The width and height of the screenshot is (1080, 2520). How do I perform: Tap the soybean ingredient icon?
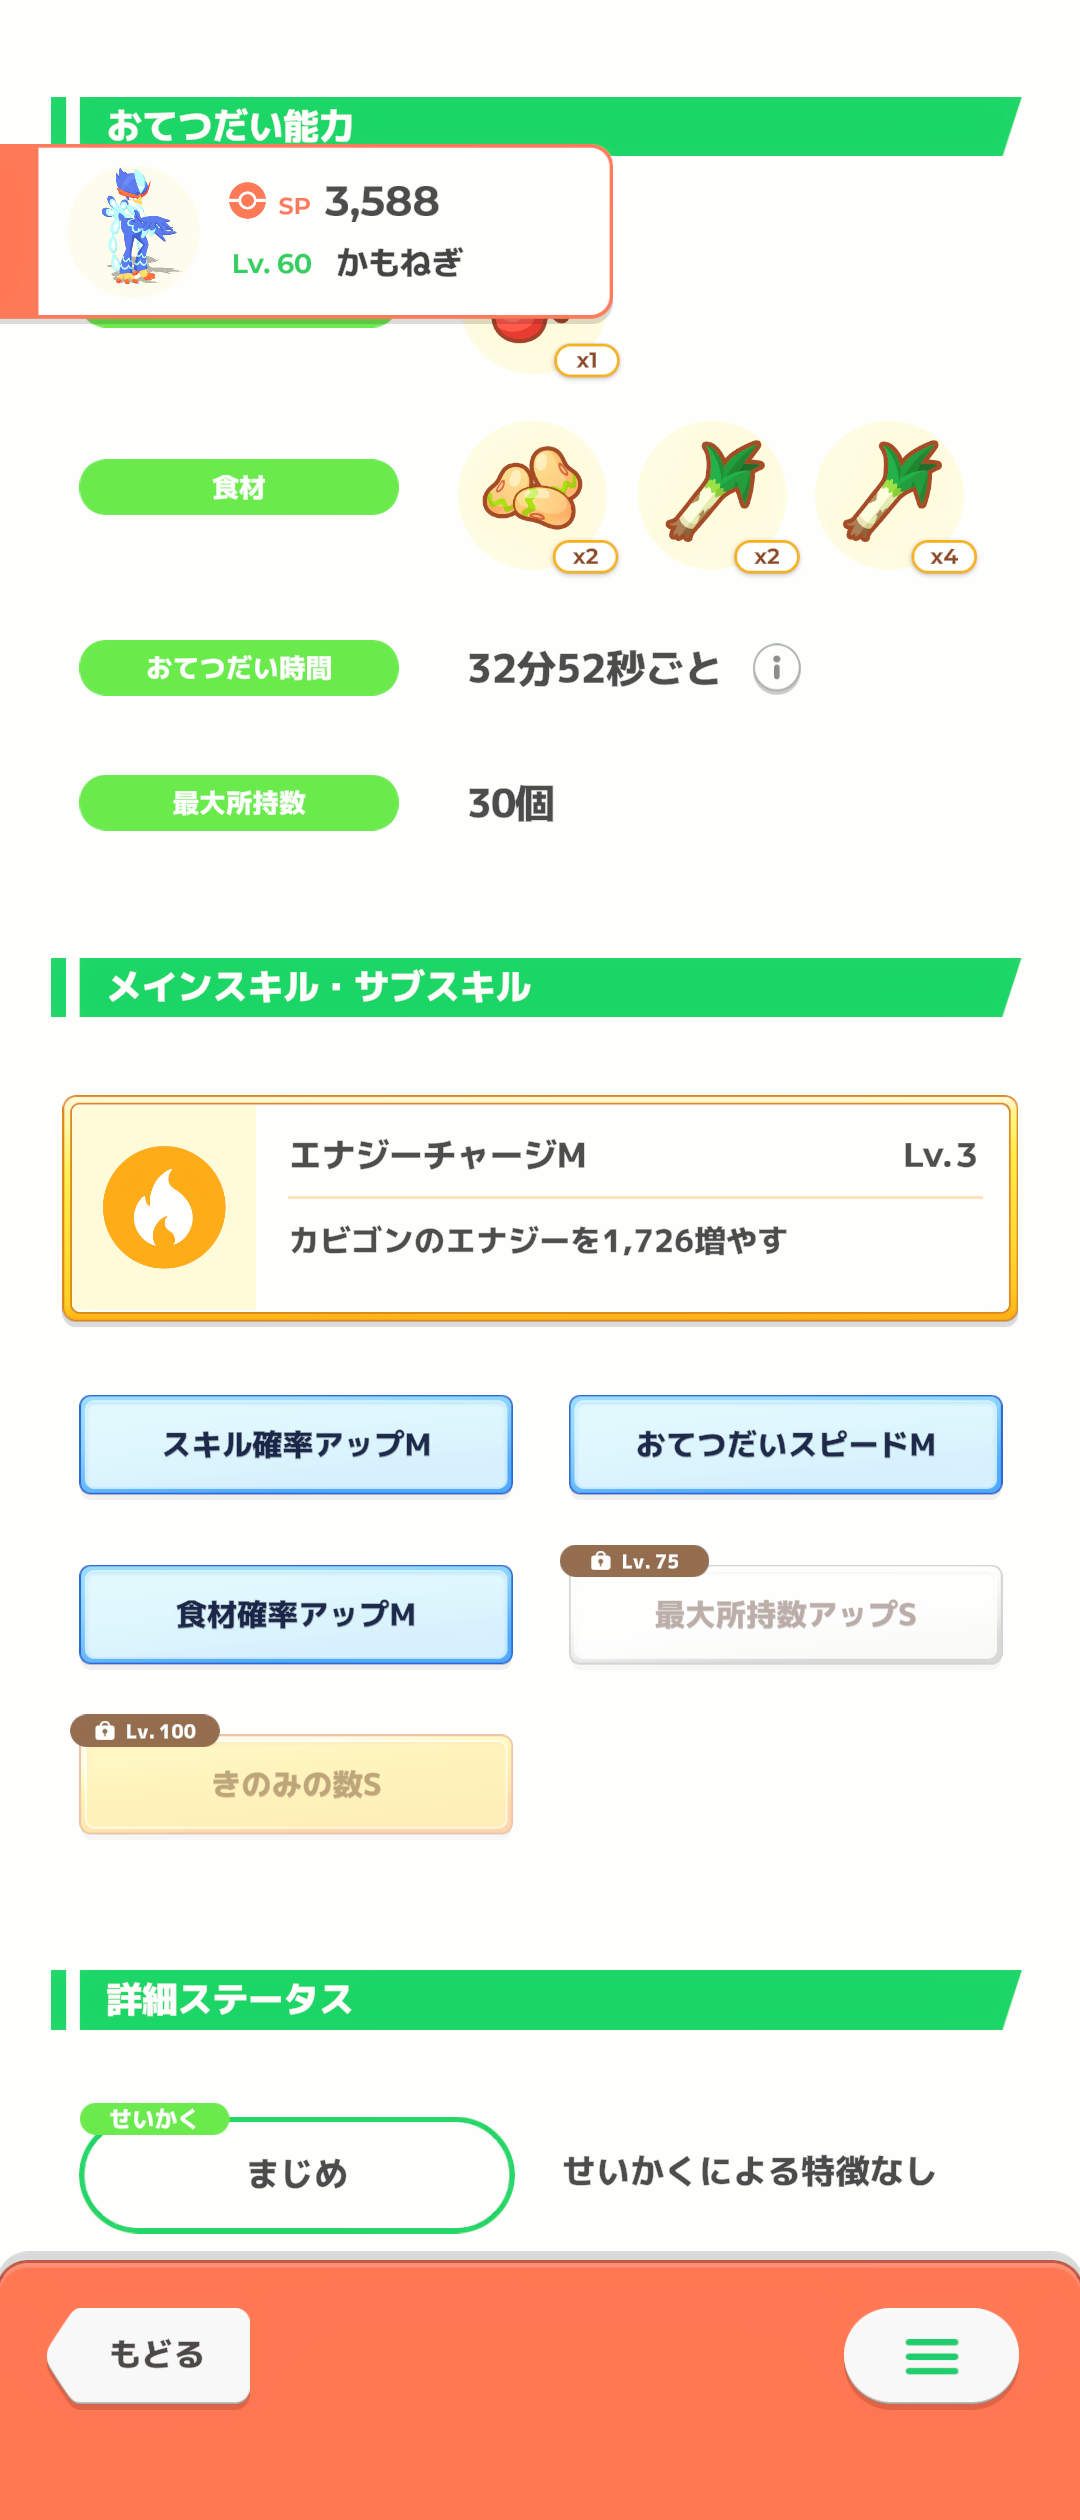point(533,495)
